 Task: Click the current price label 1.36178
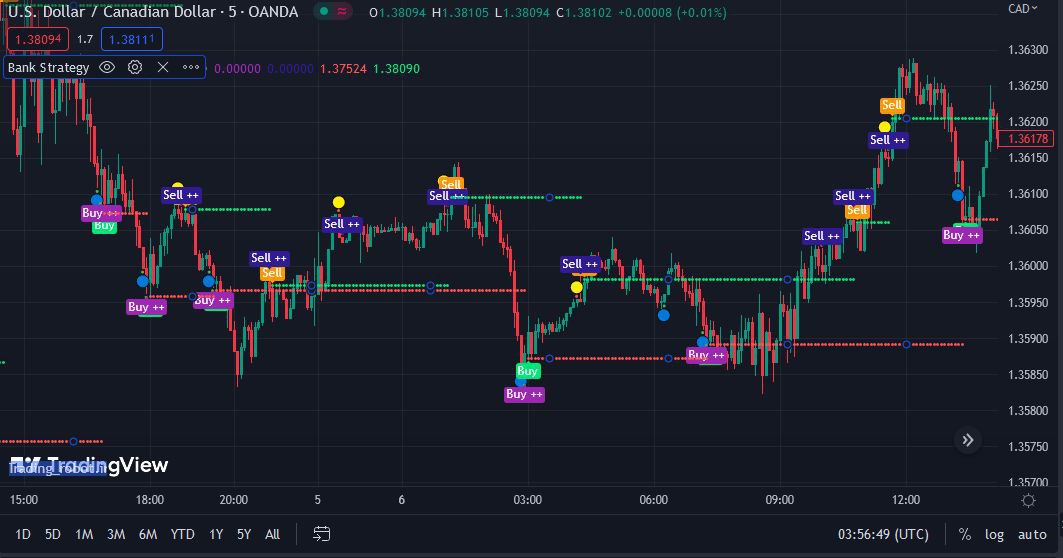tap(1025, 138)
